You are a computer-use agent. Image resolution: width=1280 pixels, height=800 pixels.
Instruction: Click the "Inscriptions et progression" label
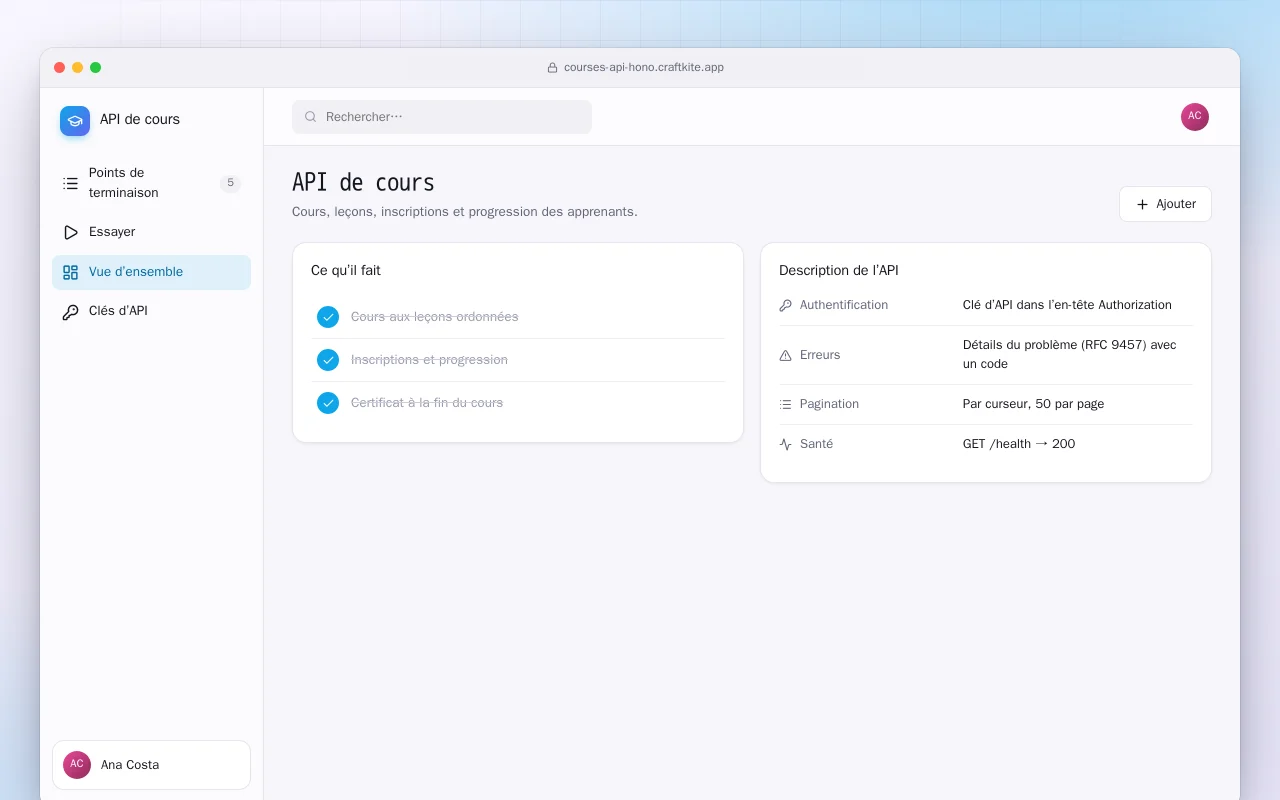tap(429, 360)
